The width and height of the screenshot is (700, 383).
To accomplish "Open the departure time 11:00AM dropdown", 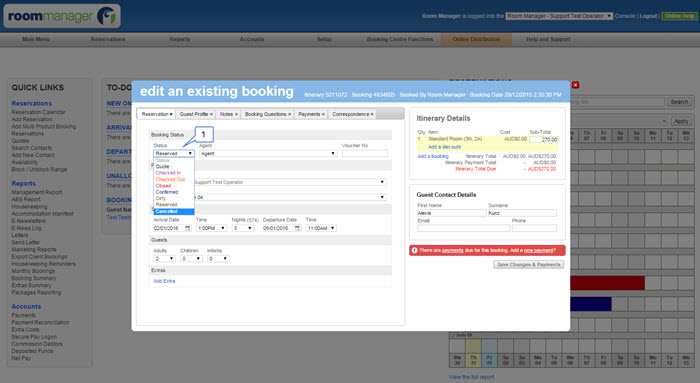I will [x=321, y=228].
